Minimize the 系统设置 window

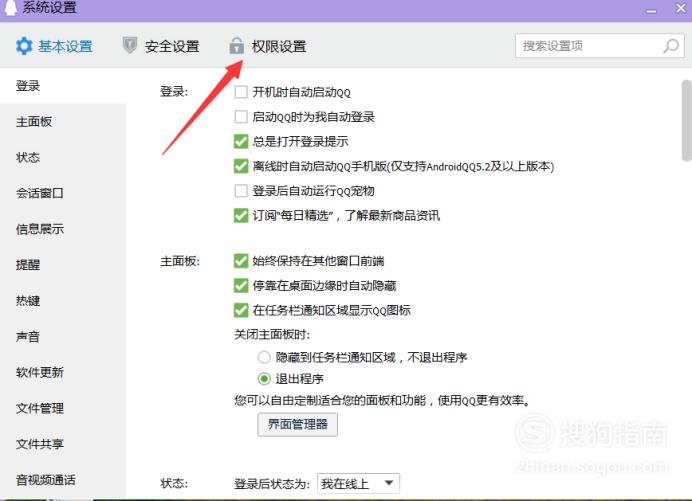coord(651,11)
